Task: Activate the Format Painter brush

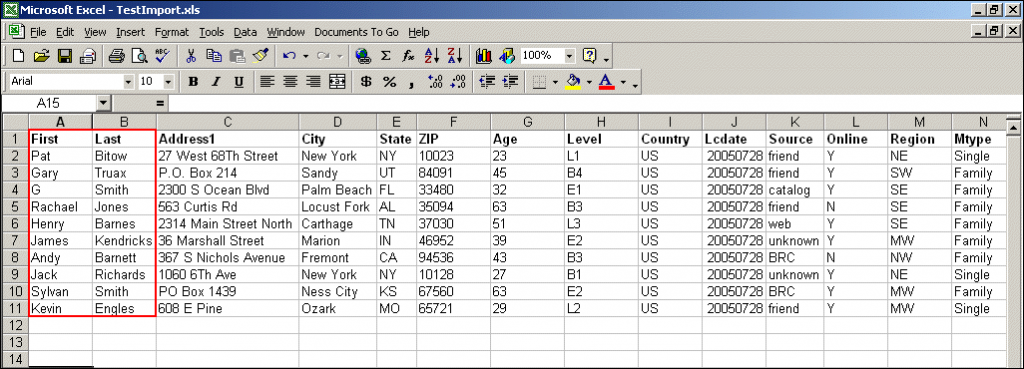Action: click(x=260, y=56)
